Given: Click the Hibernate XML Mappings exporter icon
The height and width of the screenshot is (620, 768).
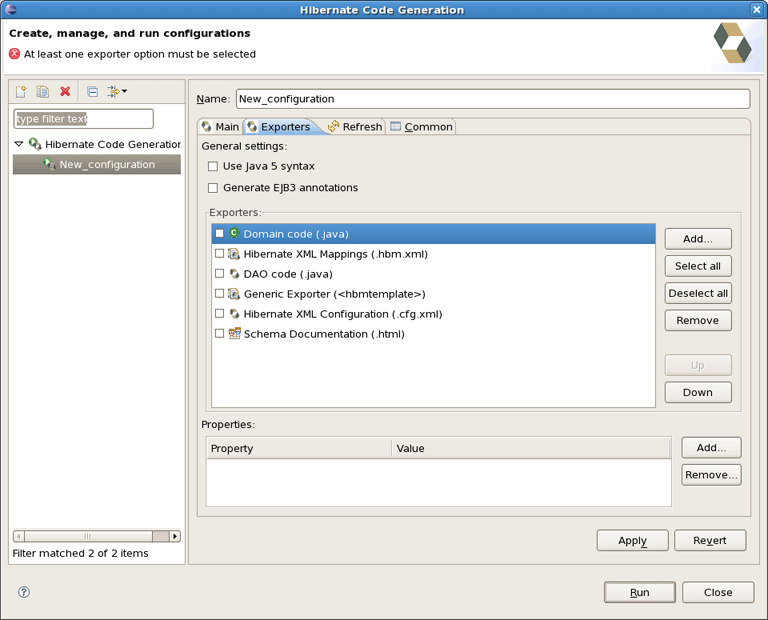Looking at the screenshot, I should 234,254.
